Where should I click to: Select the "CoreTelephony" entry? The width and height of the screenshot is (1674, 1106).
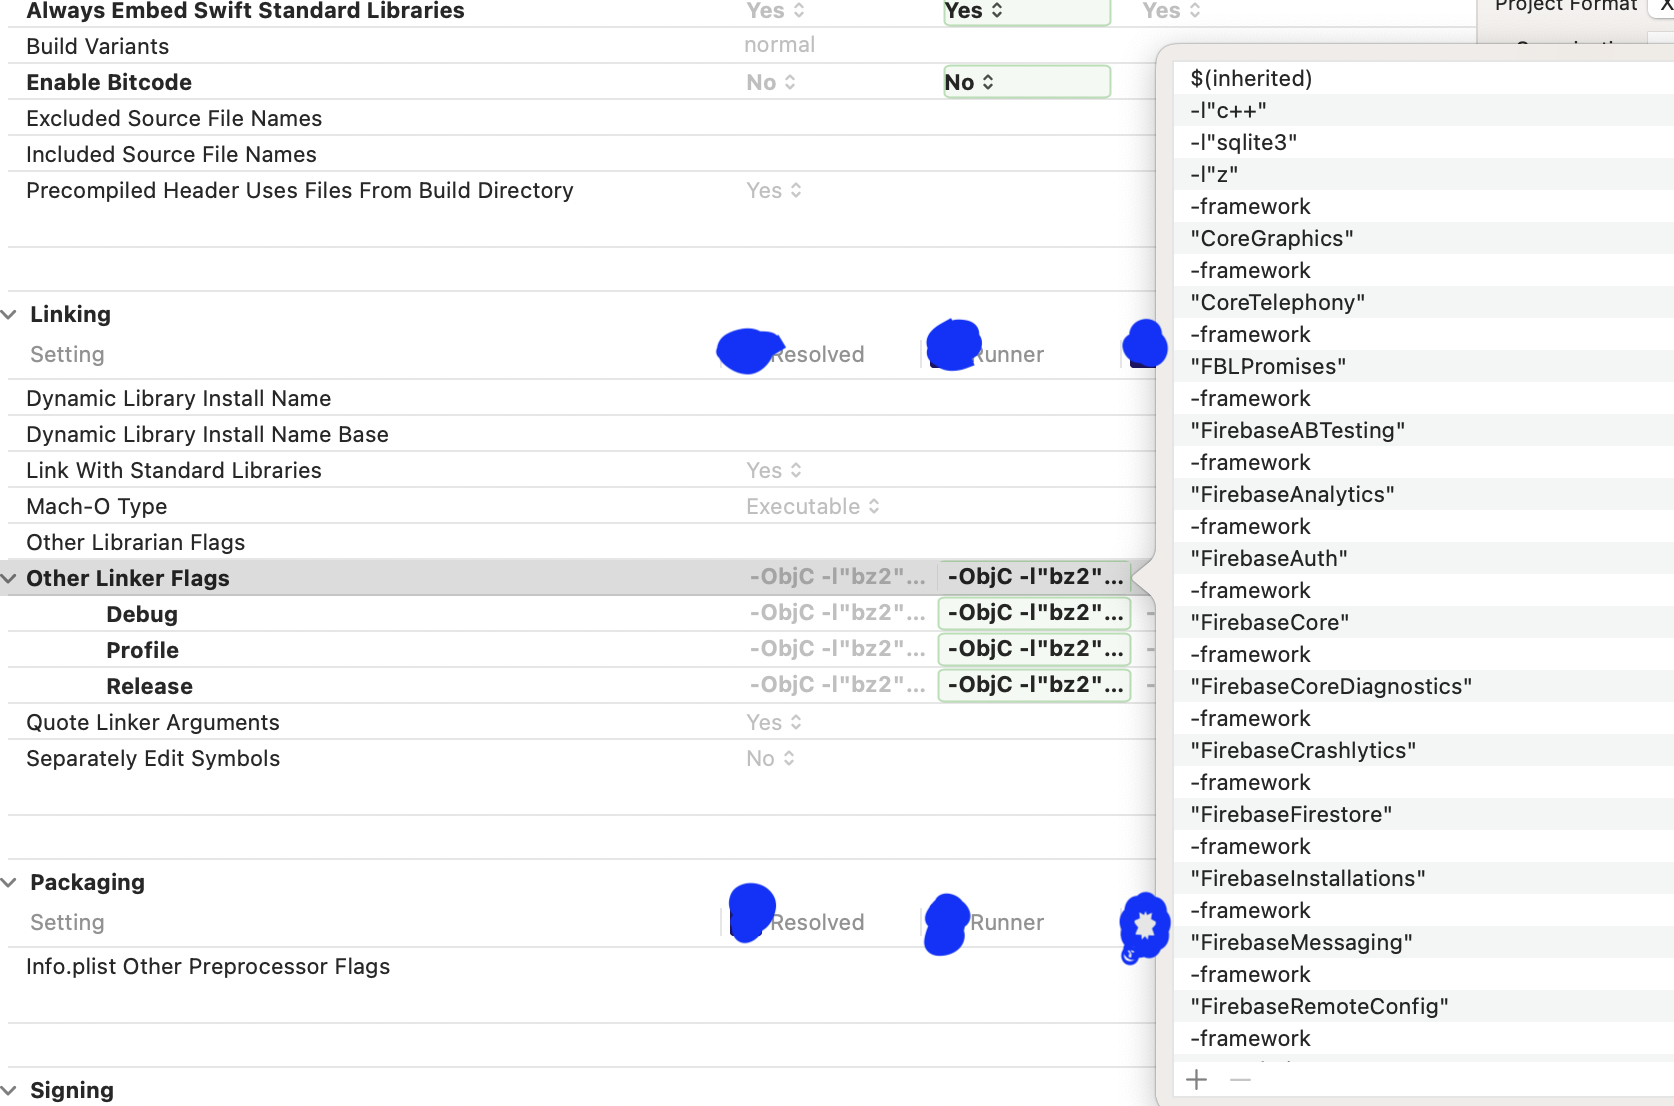[x=1424, y=302]
